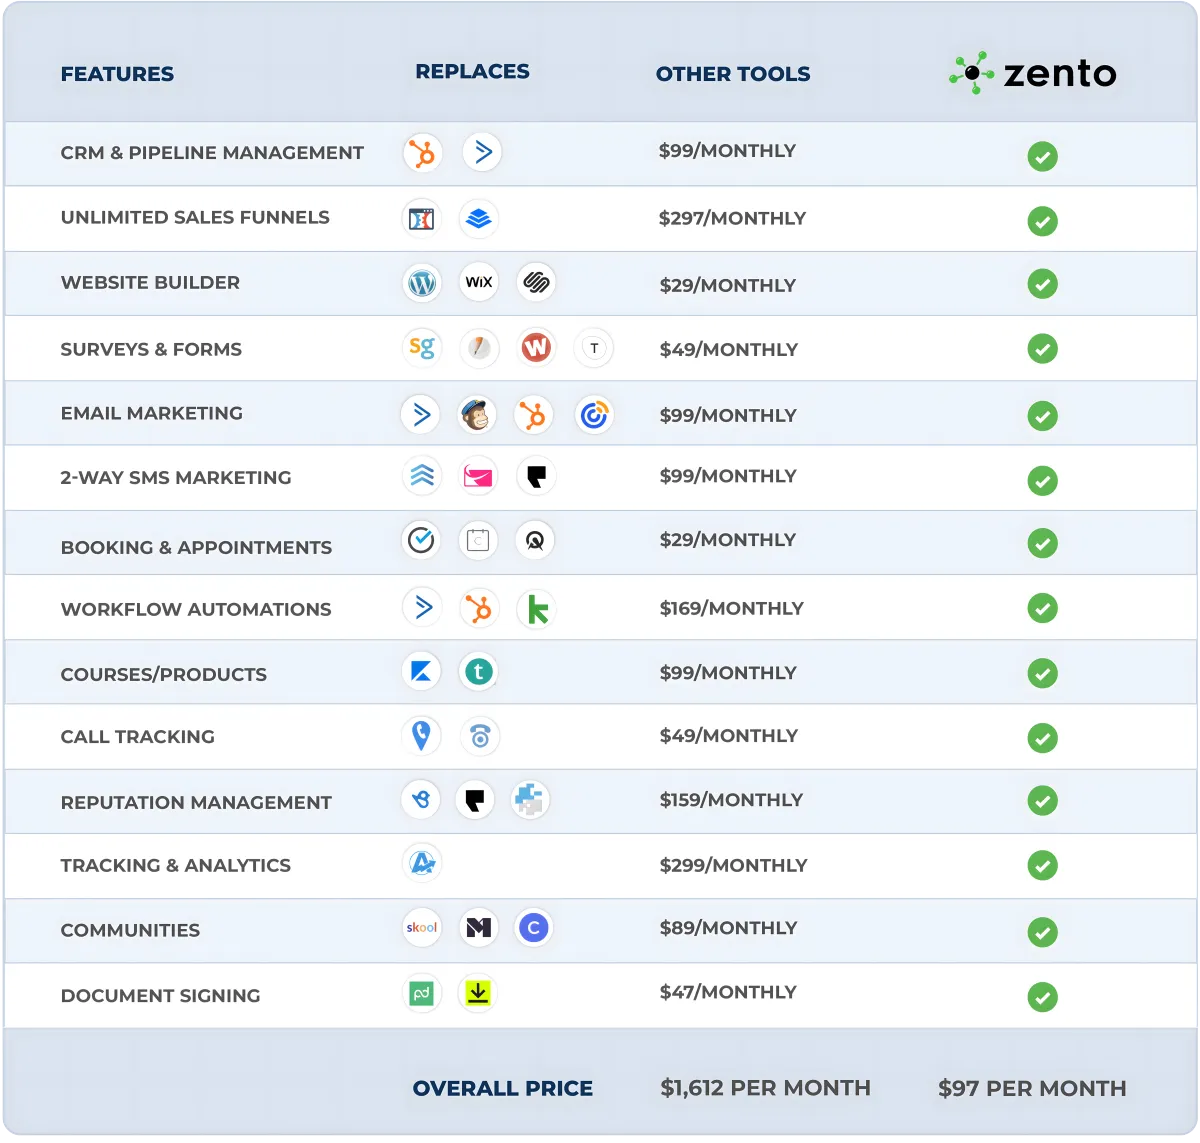The image size is (1200, 1143).
Task: Click the pink envelope icon in SMS Marketing row
Action: [x=478, y=476]
